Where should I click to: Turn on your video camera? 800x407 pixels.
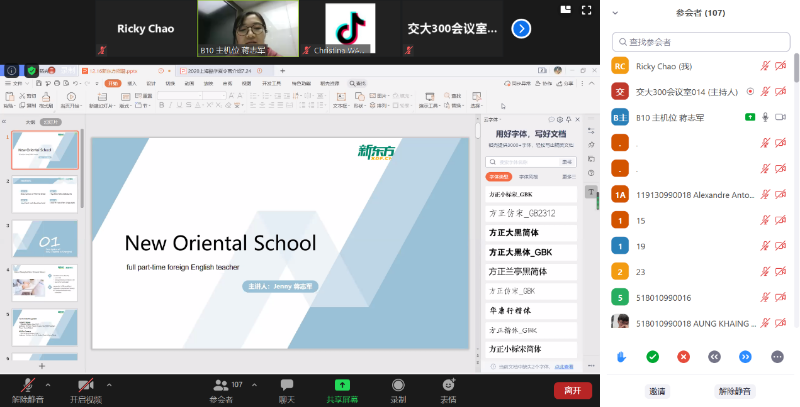tap(86, 391)
